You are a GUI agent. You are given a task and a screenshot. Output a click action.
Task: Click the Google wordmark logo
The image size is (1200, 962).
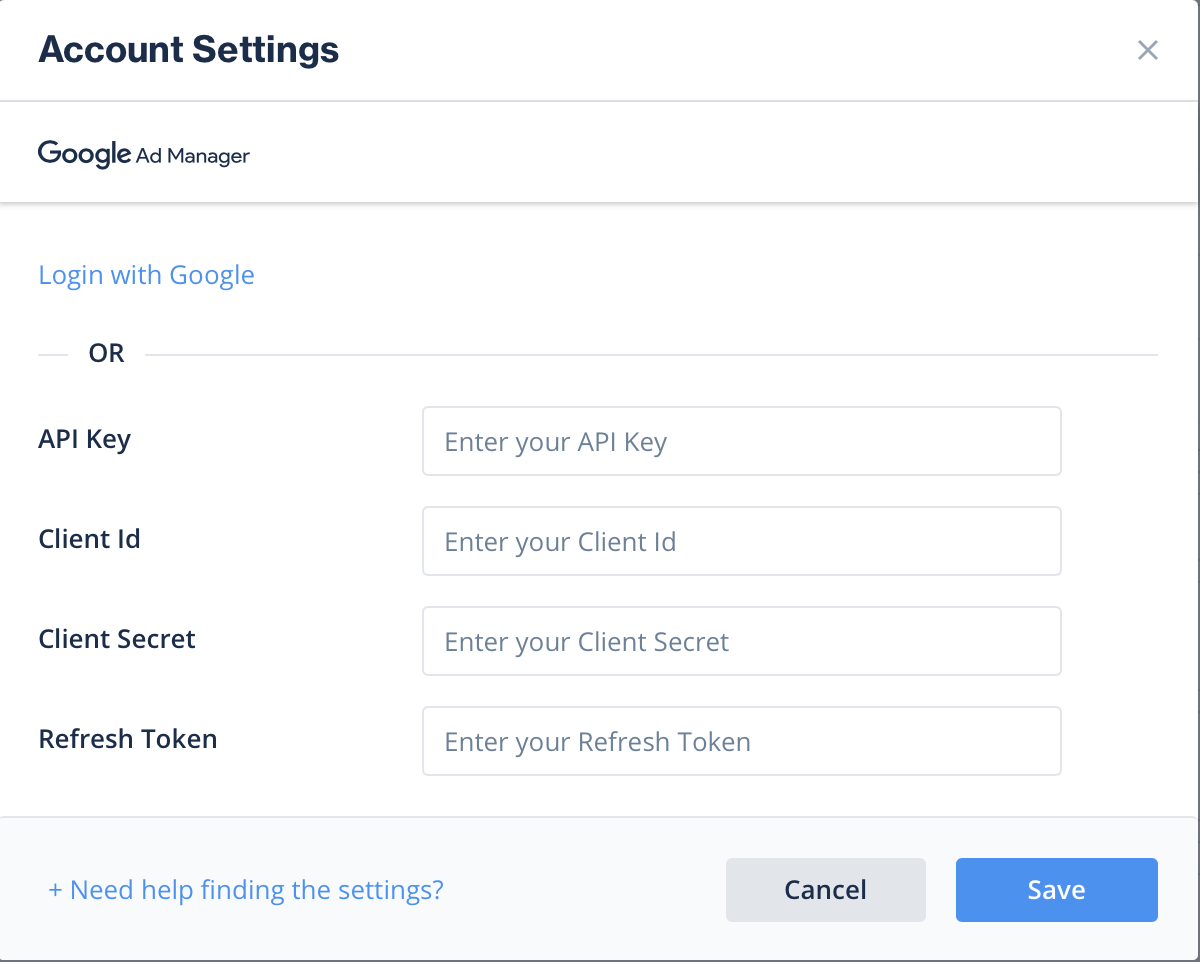click(84, 154)
